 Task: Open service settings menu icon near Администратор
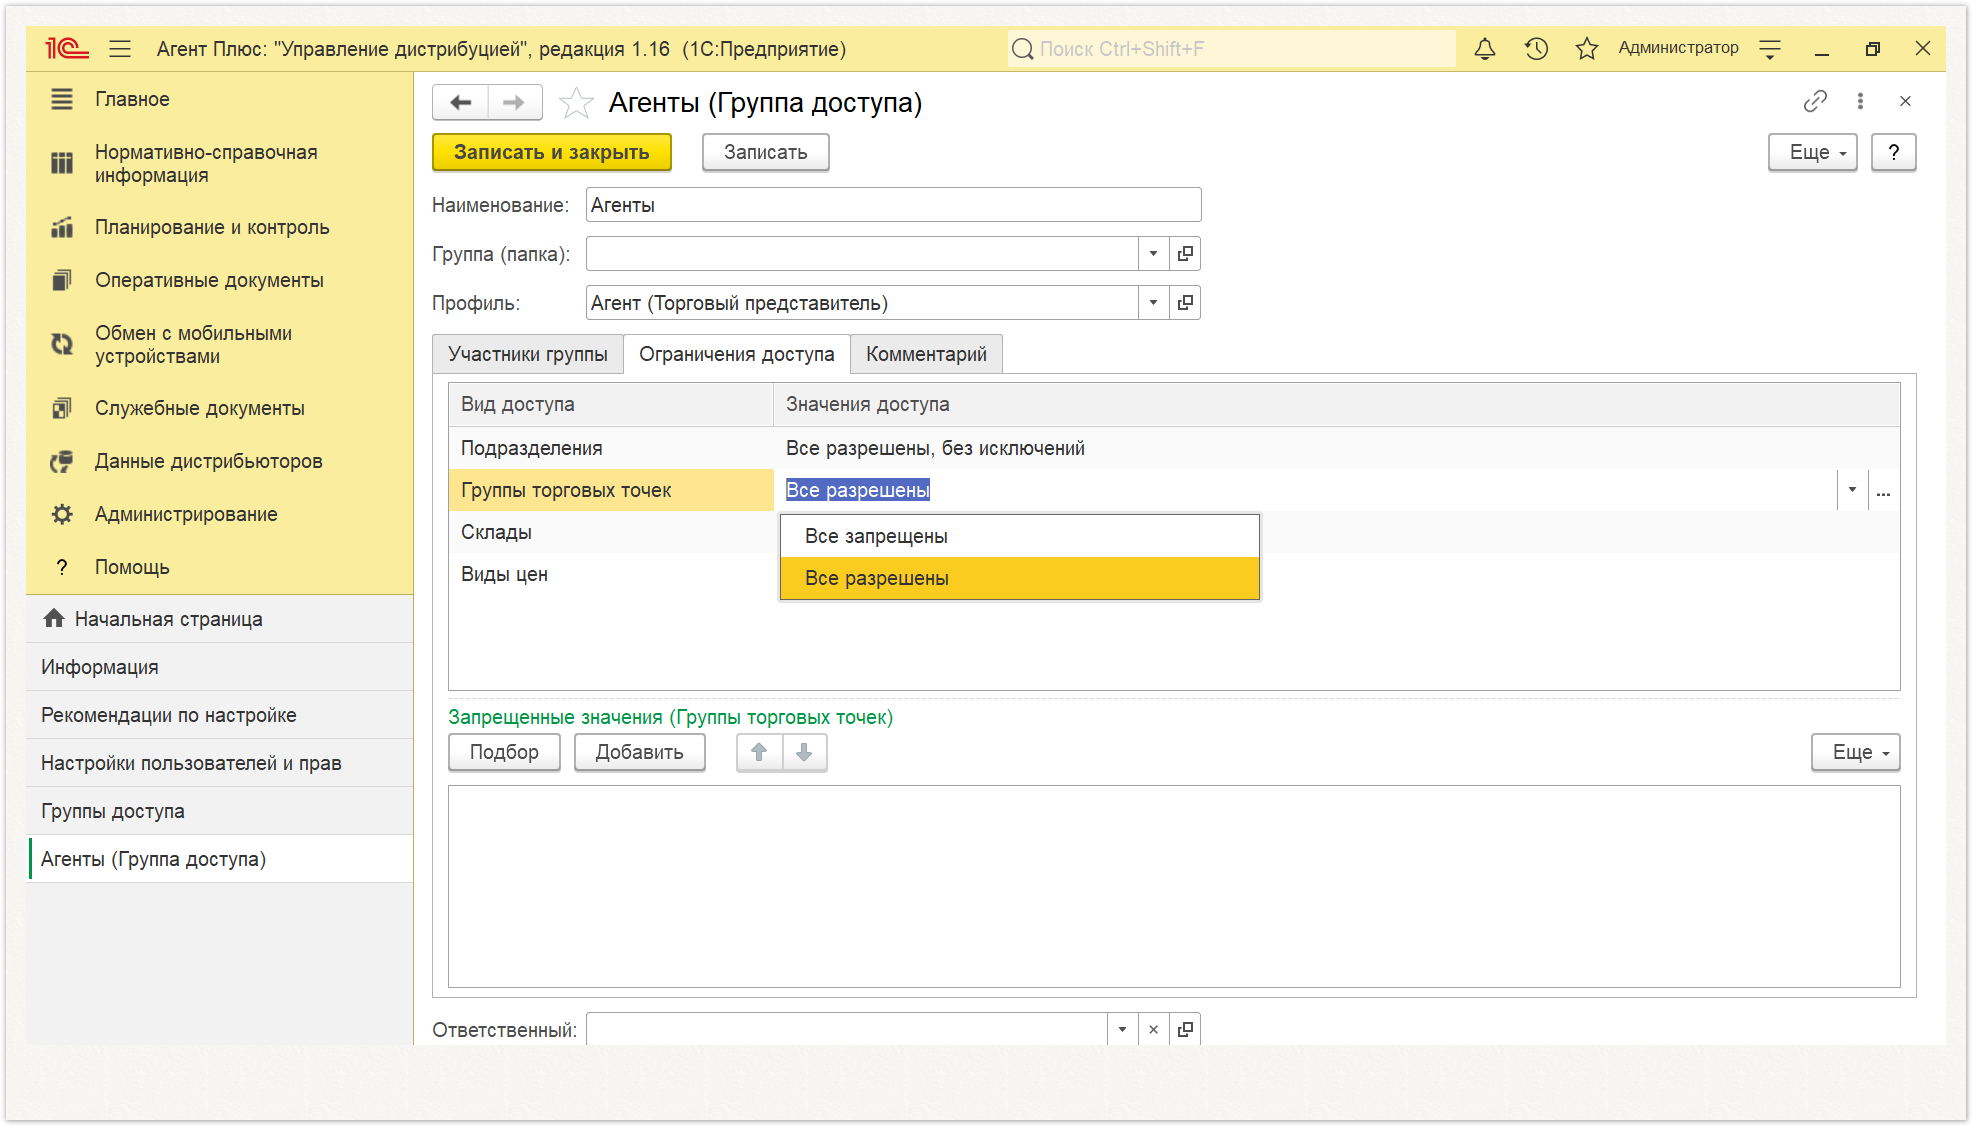(1770, 49)
